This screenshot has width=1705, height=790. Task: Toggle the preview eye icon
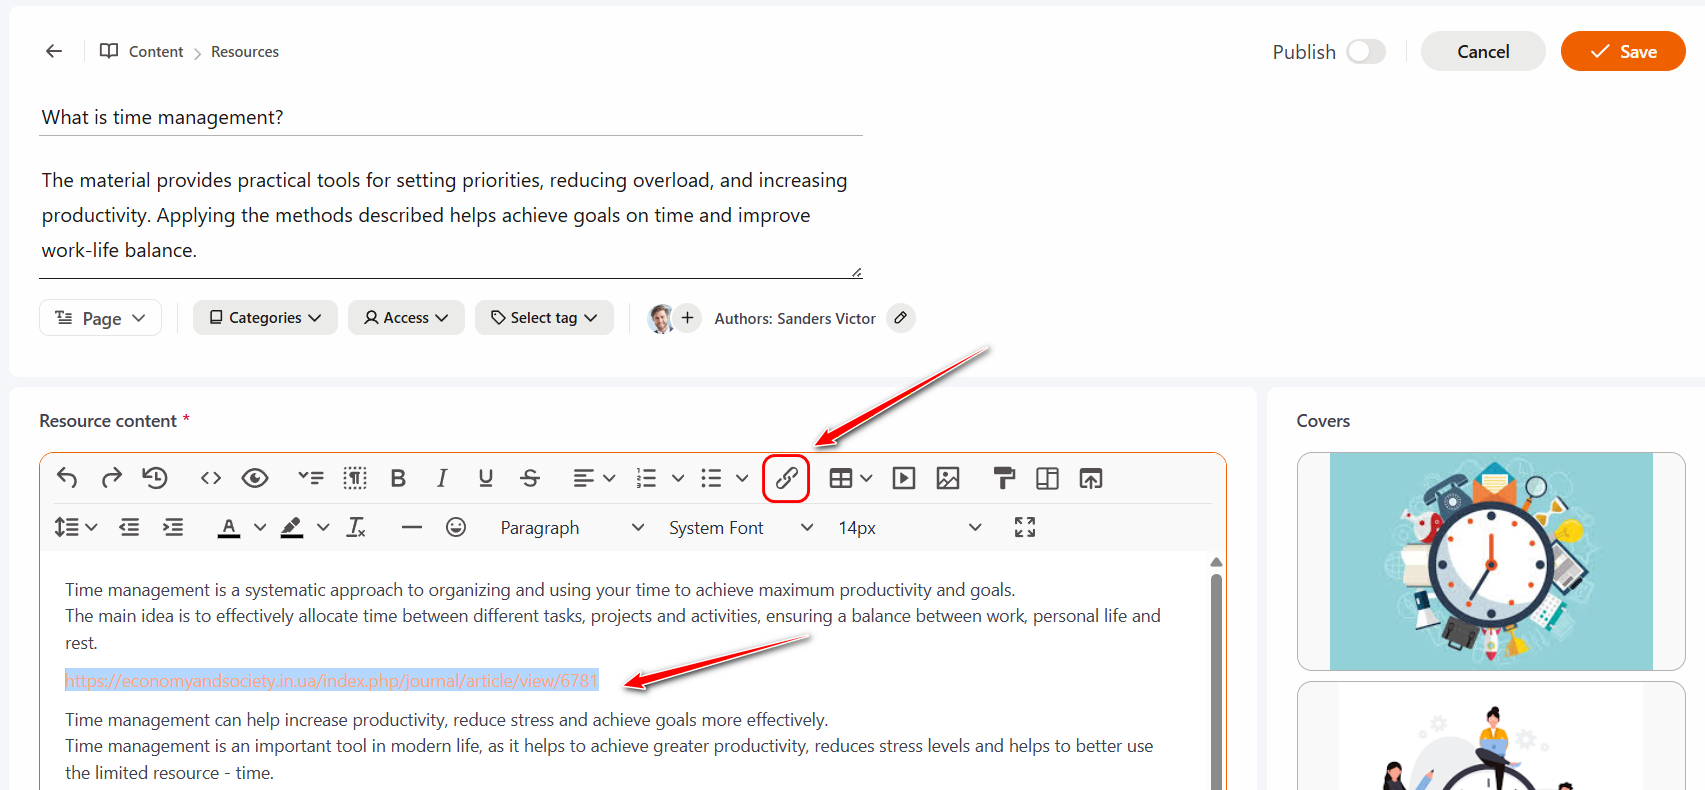click(x=255, y=478)
